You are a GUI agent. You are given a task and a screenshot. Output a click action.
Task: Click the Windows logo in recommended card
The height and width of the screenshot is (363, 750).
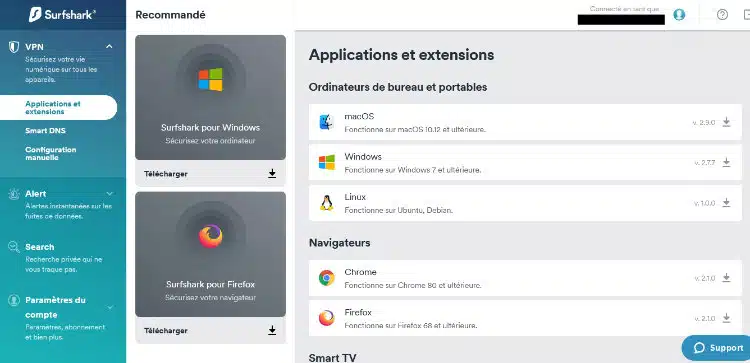click(210, 79)
